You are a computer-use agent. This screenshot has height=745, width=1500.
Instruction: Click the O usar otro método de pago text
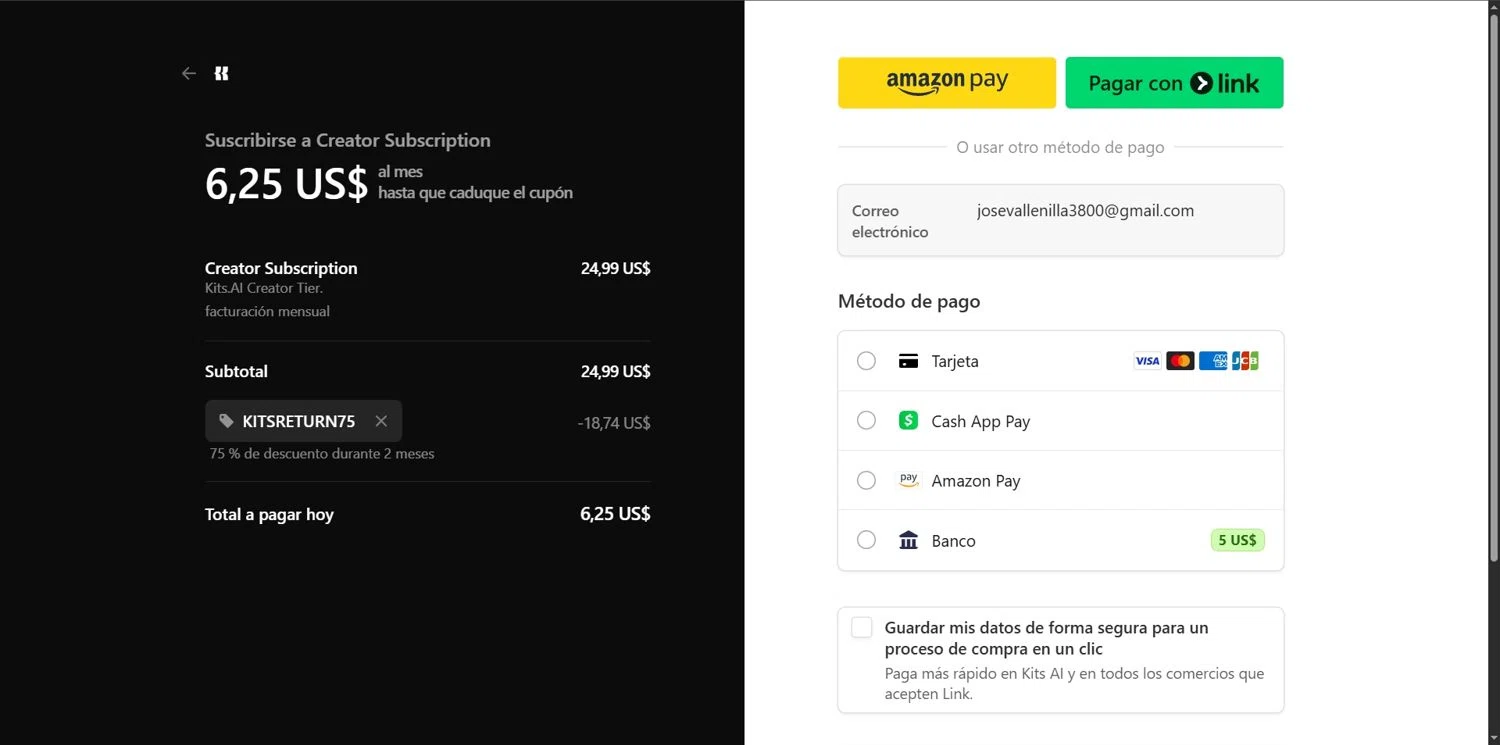1060,147
